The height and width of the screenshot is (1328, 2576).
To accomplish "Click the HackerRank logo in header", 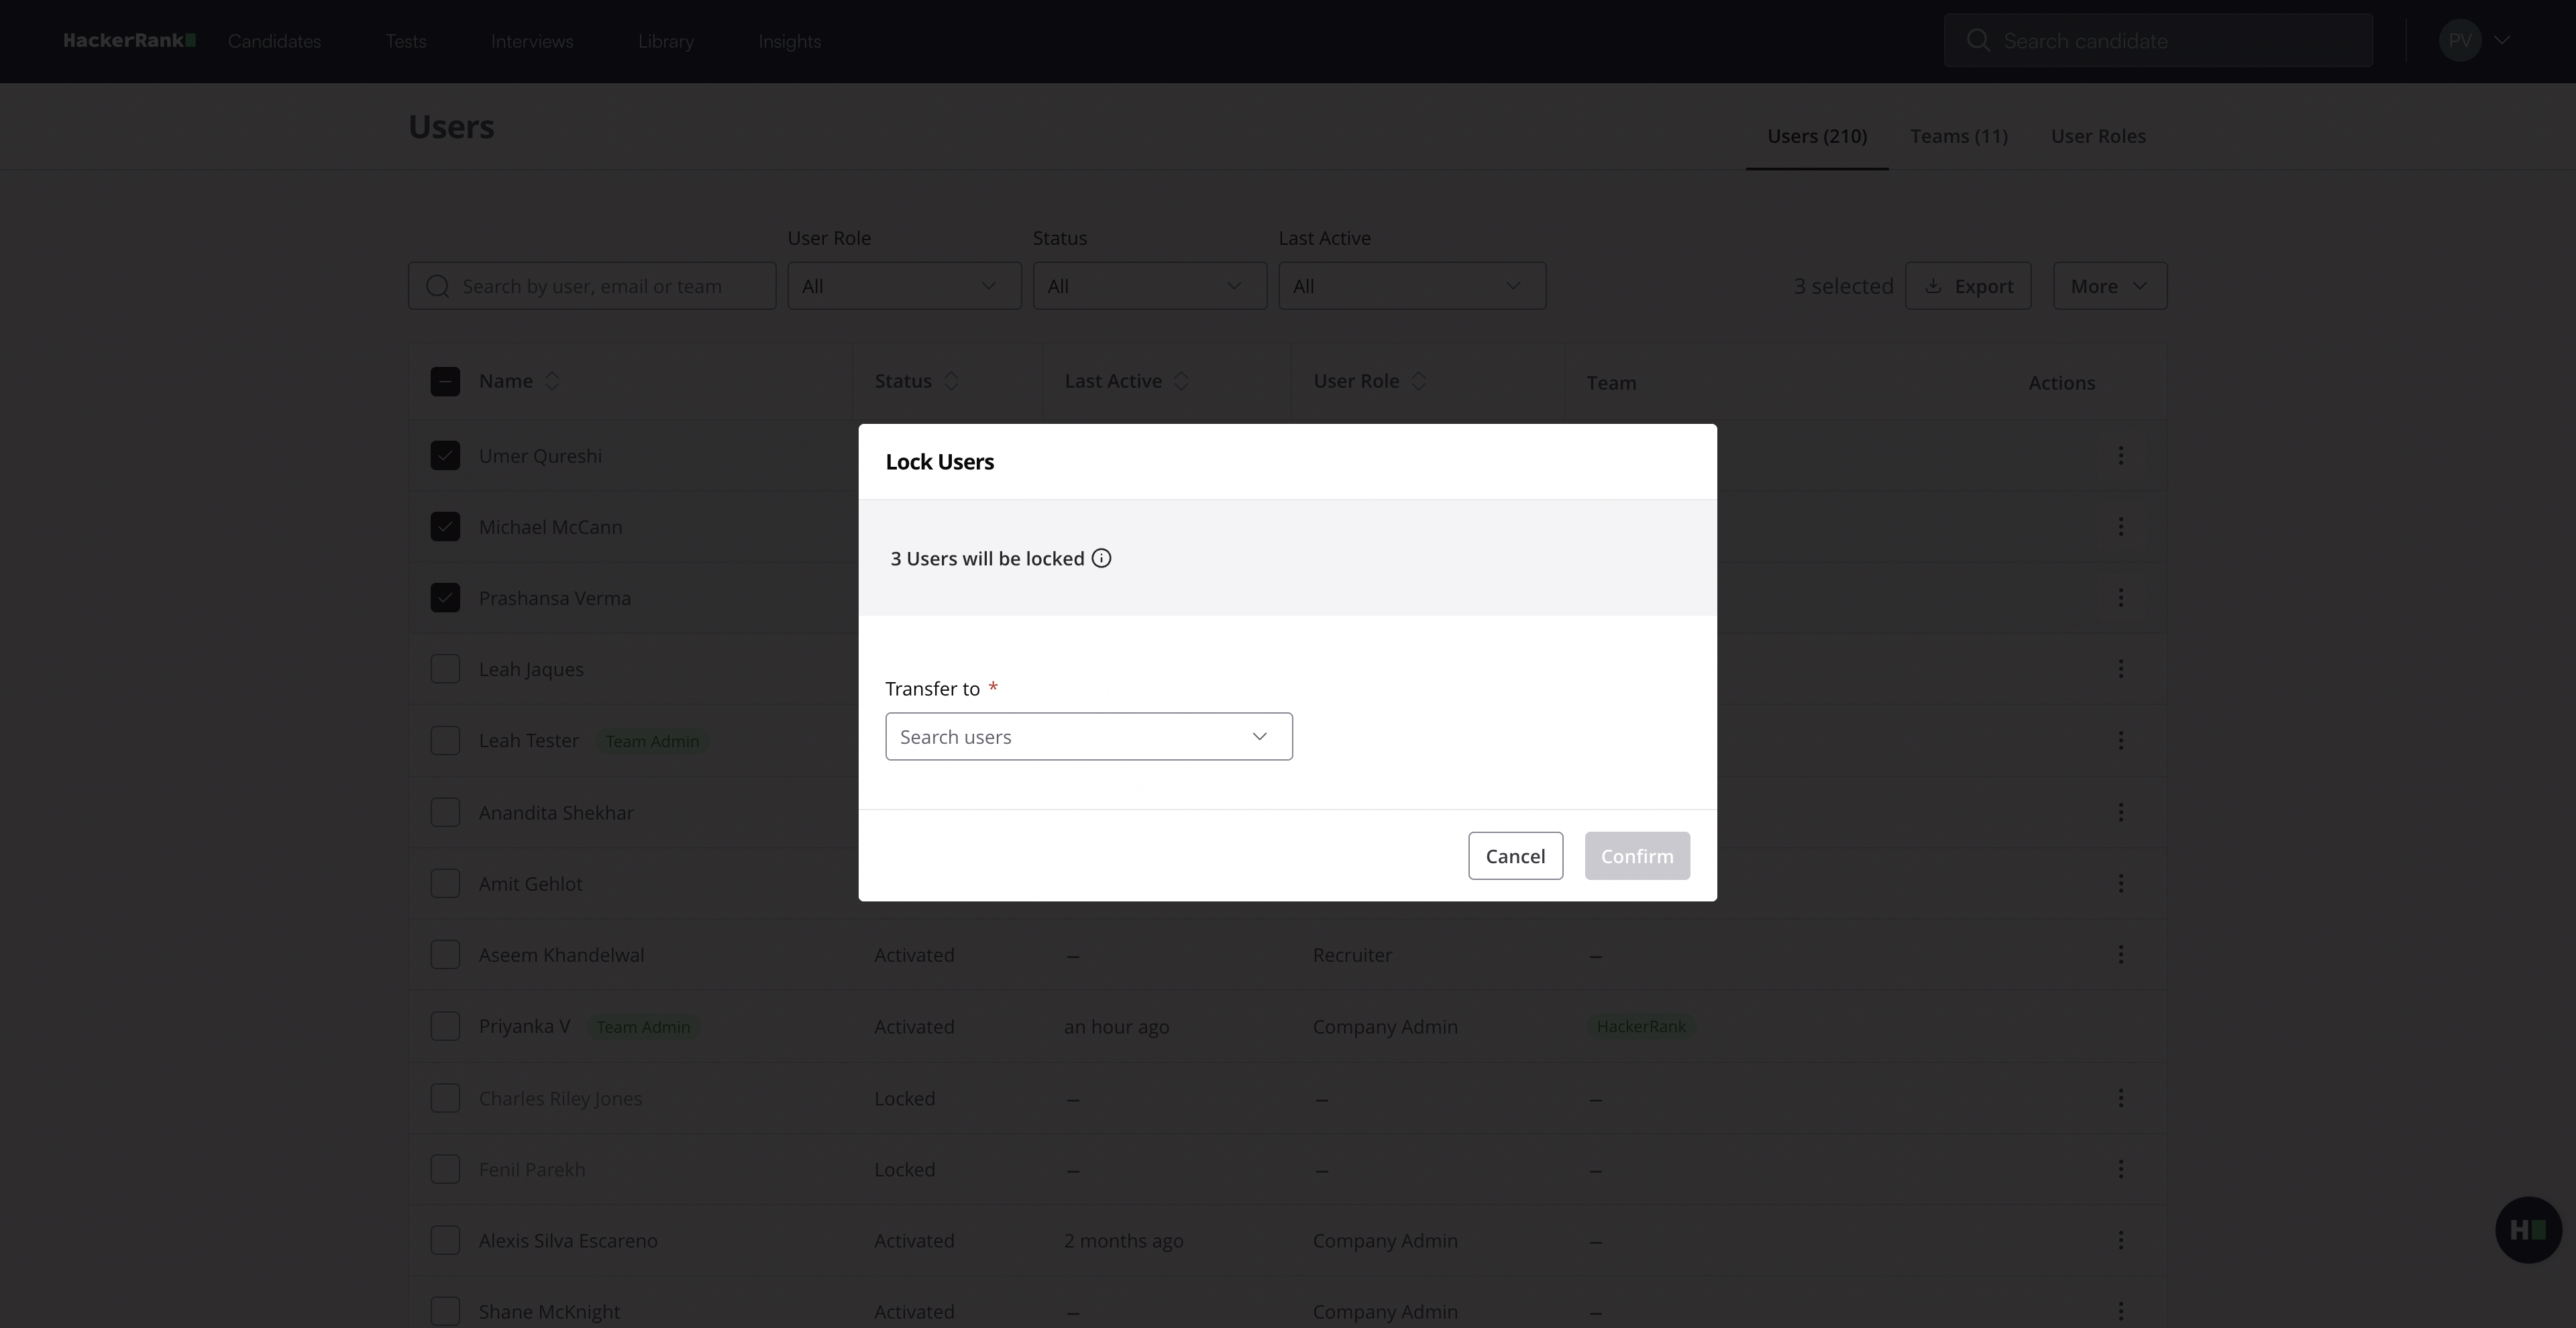I will point(129,41).
